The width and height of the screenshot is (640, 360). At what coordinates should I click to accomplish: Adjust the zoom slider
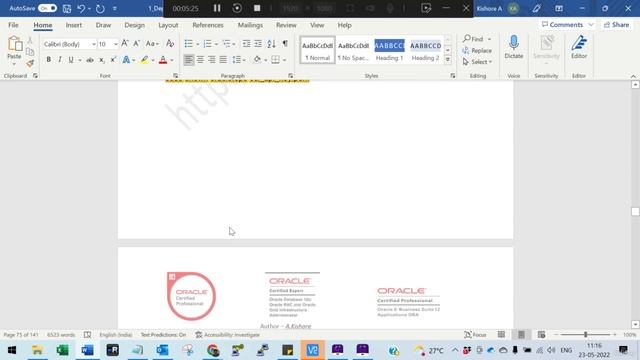coord(585,335)
